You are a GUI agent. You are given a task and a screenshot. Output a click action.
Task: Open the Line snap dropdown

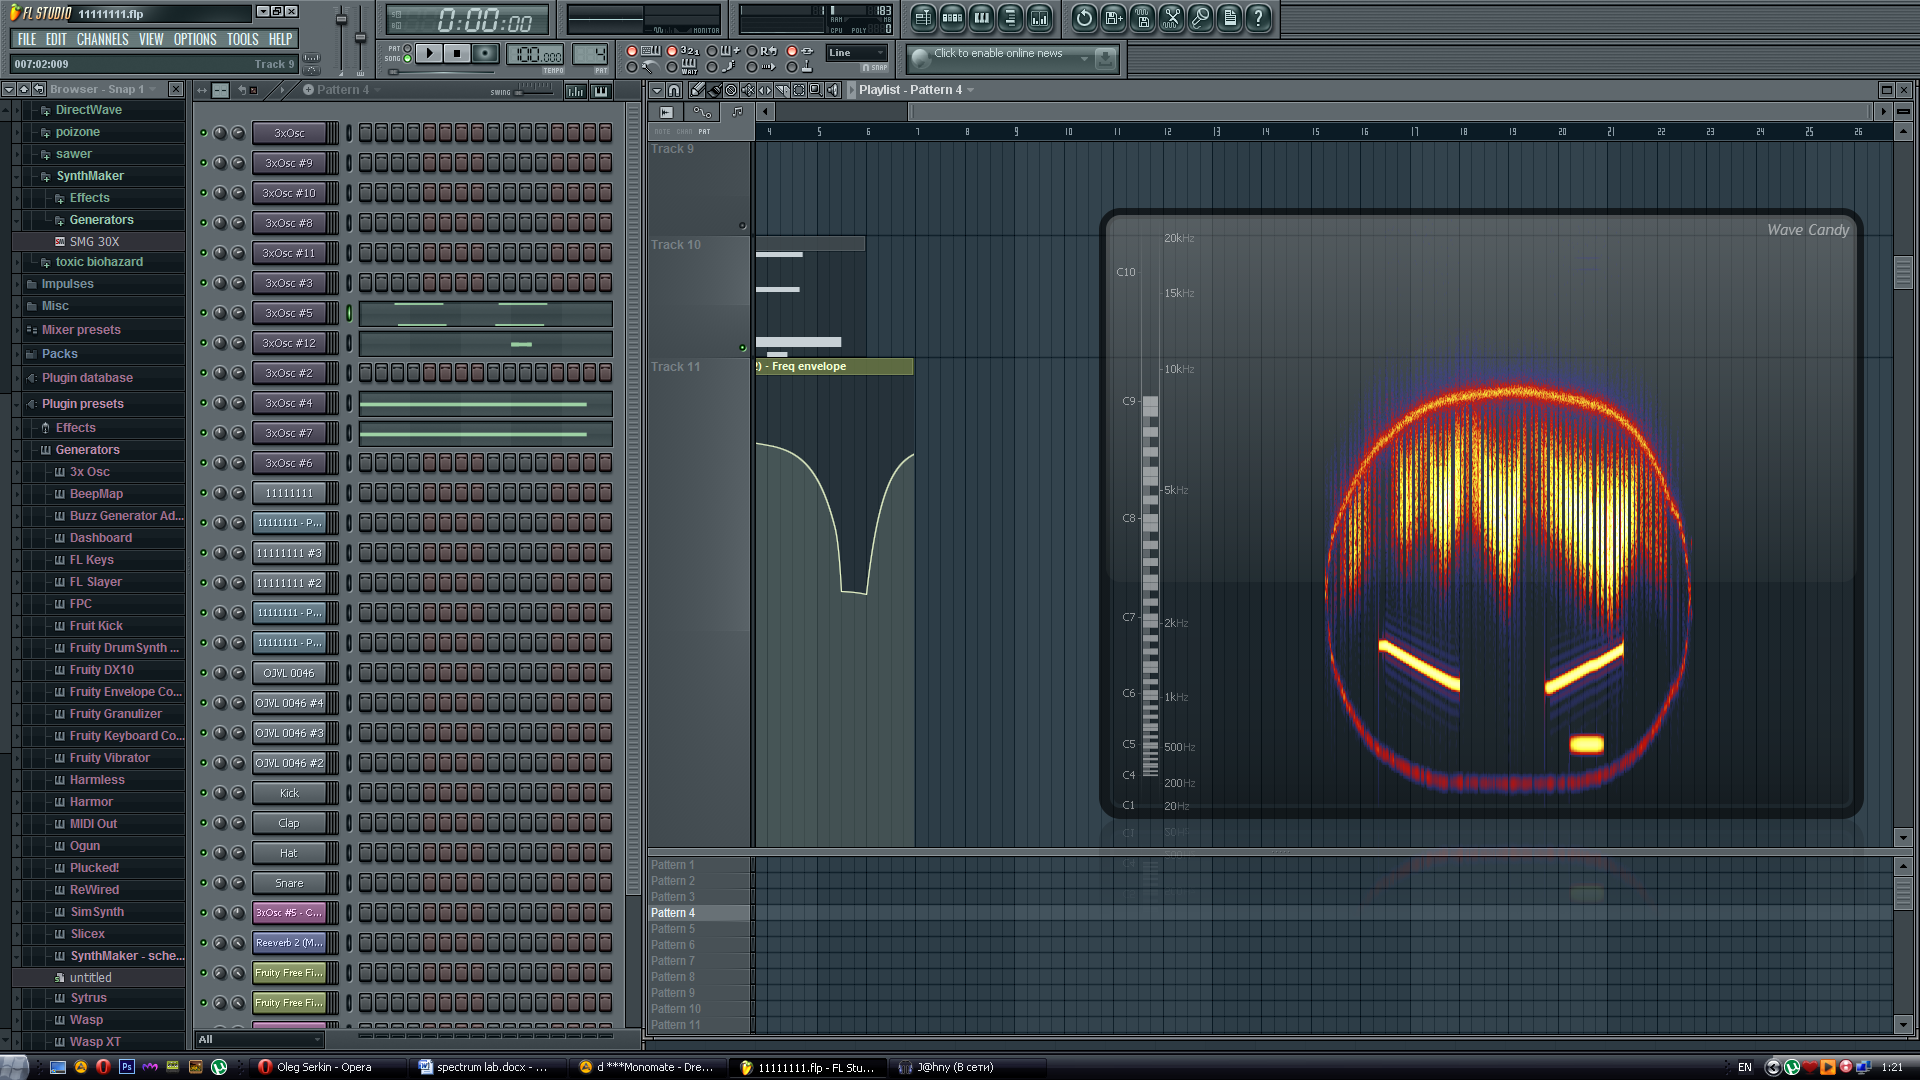(x=857, y=53)
